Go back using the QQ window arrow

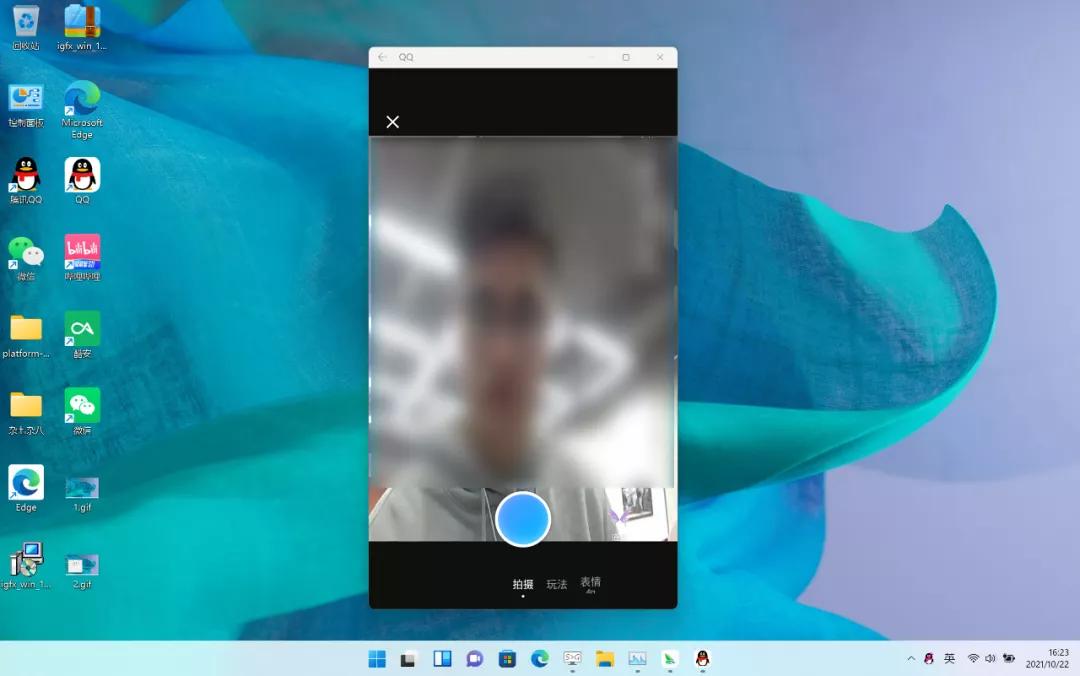382,57
